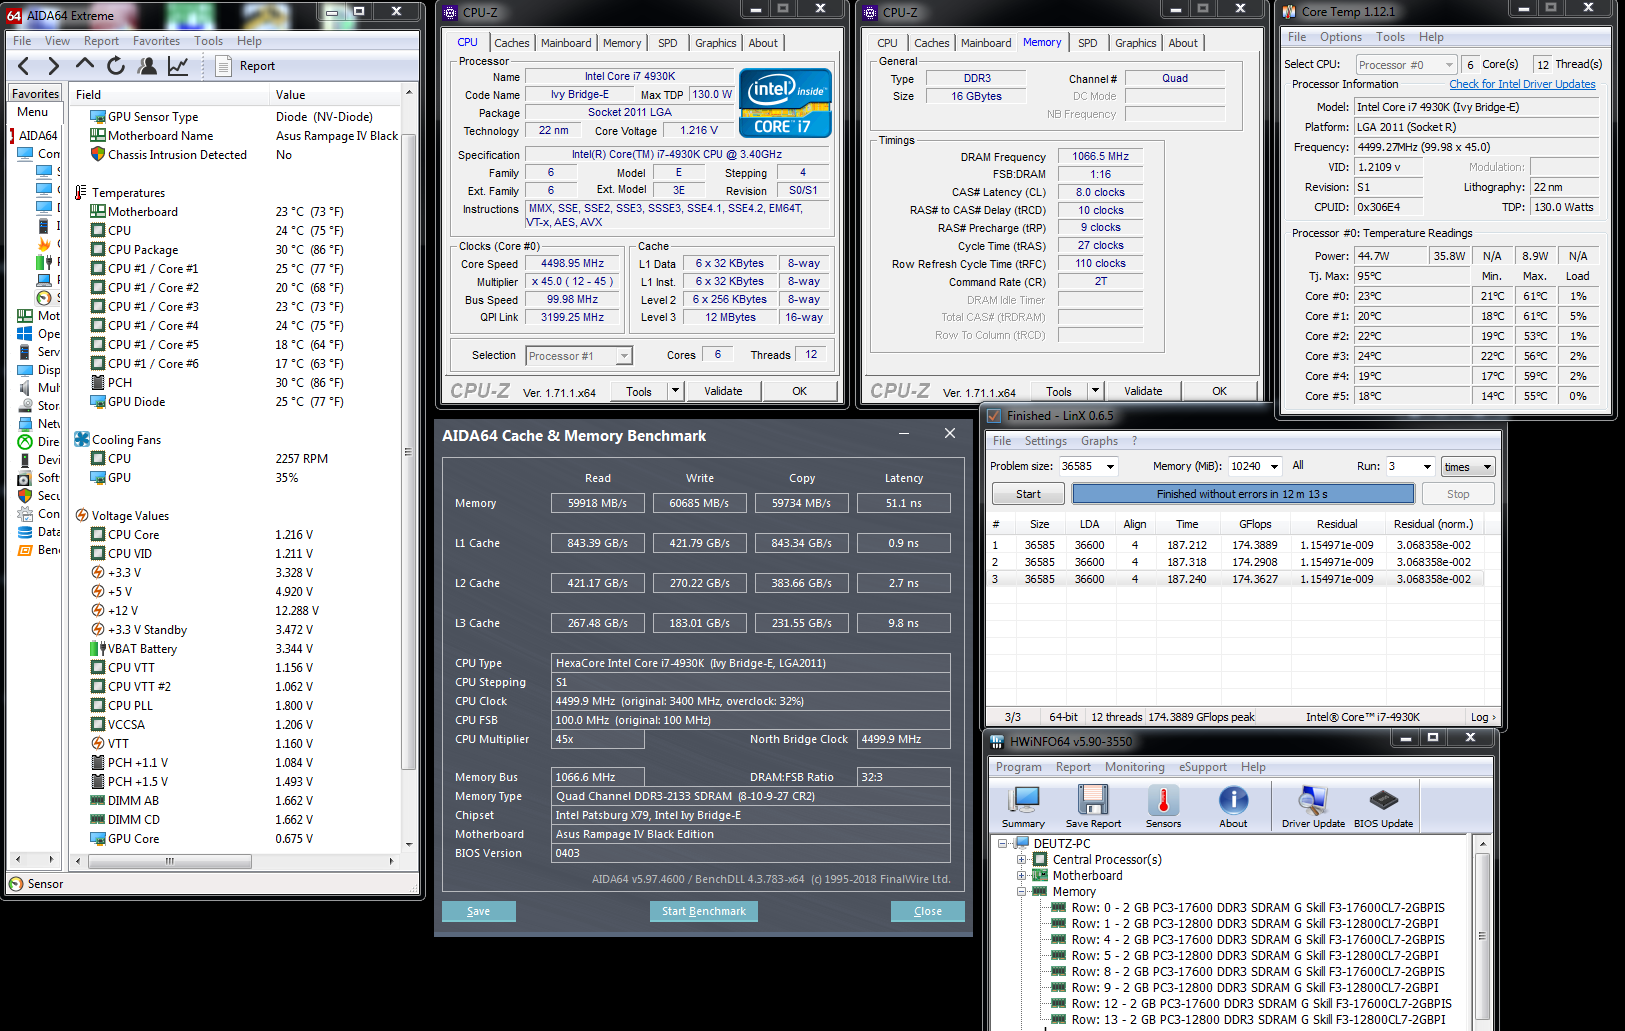Select the PCH temperature row icon
Screen dimensions: 1625x1031
pyautogui.click(x=98, y=383)
